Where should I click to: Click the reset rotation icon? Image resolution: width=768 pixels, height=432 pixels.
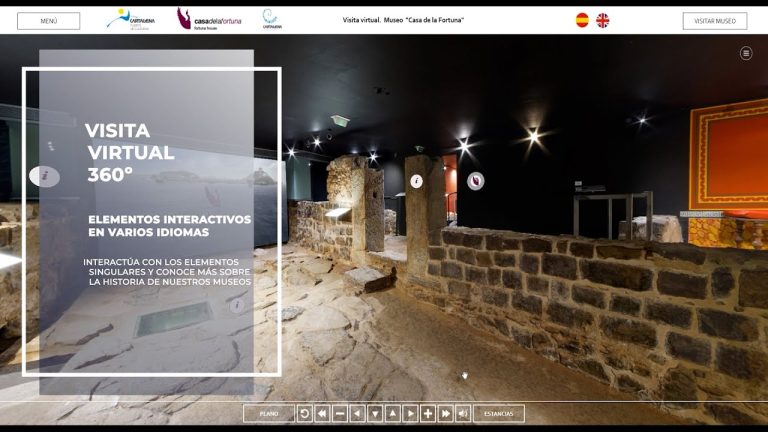304,414
